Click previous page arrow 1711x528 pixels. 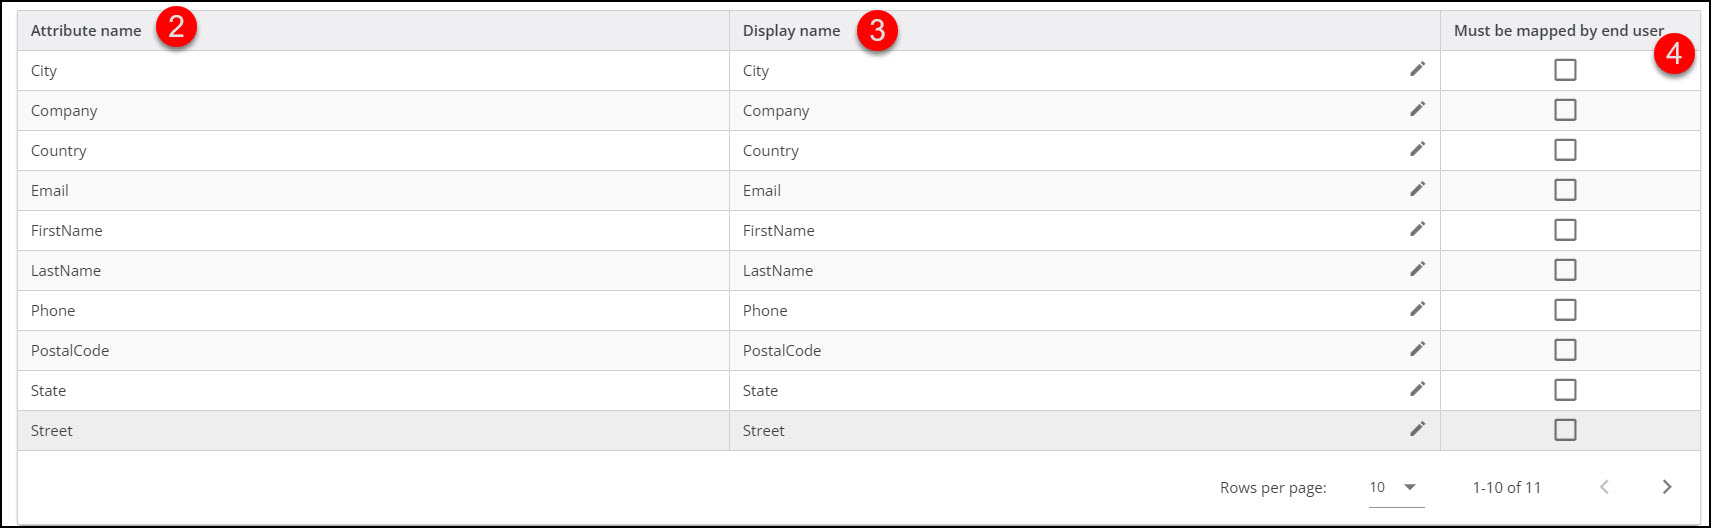point(1604,487)
